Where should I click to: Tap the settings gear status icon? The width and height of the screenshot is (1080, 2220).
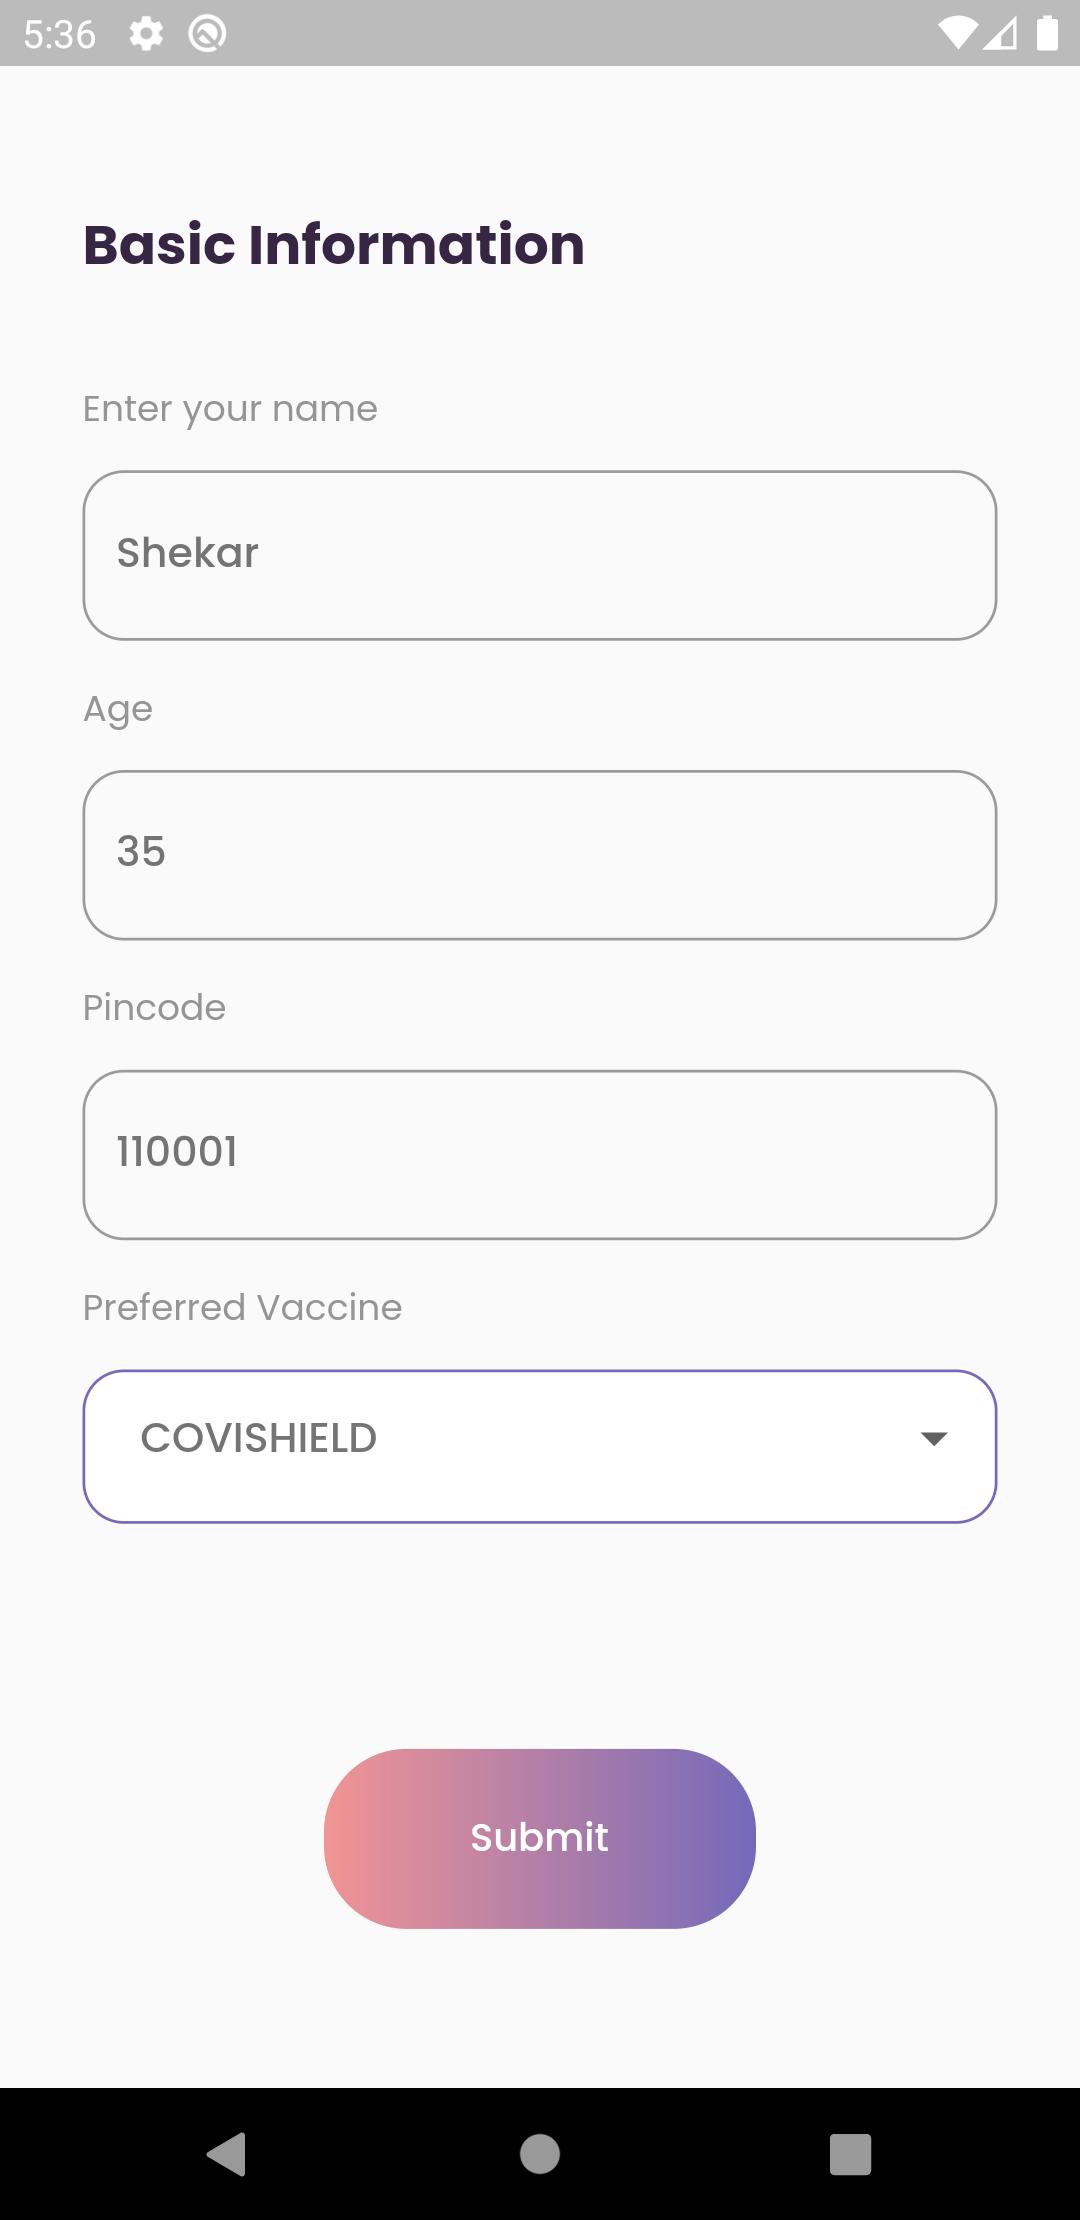(146, 34)
